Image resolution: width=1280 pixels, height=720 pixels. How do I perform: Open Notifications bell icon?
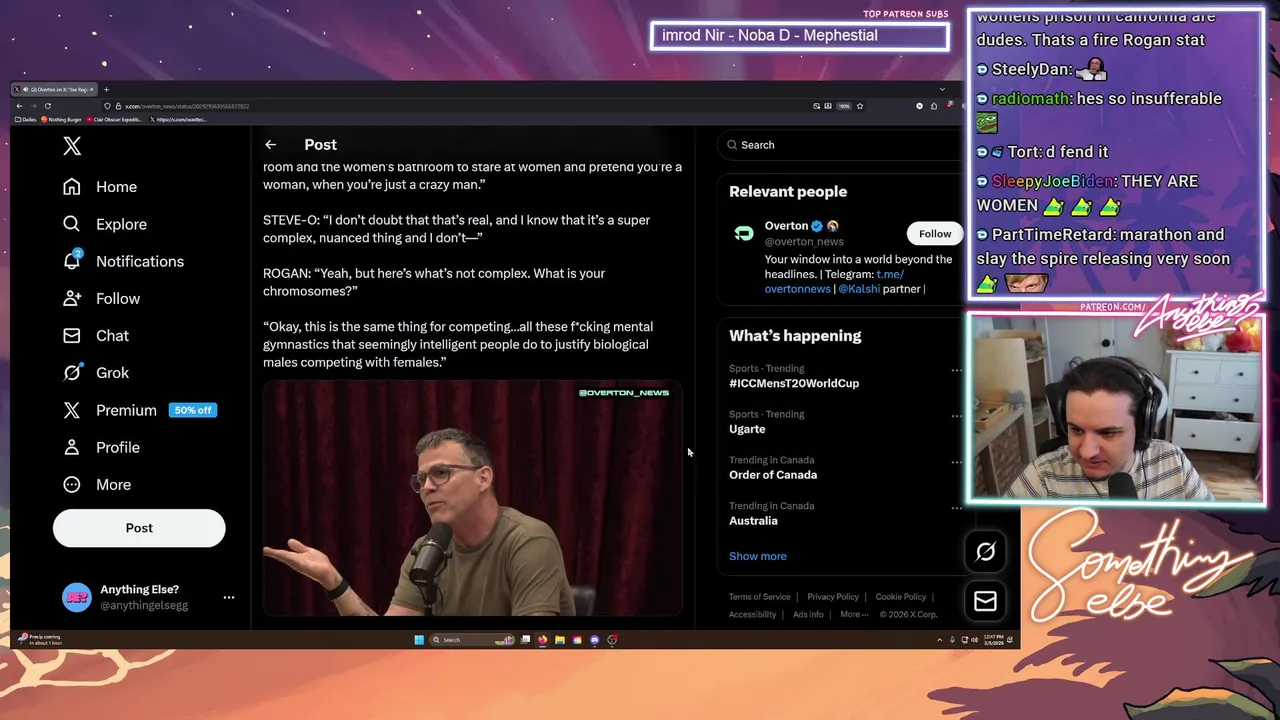tap(72, 261)
